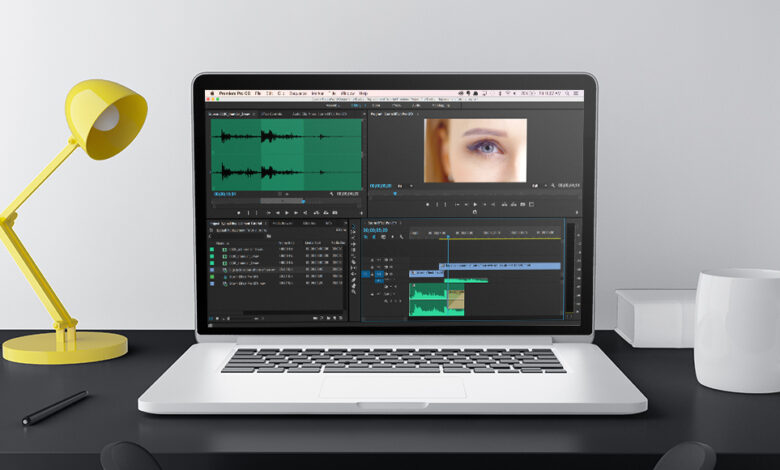Click New Item icon in Project panel
780x470 pixels.
tap(334, 318)
